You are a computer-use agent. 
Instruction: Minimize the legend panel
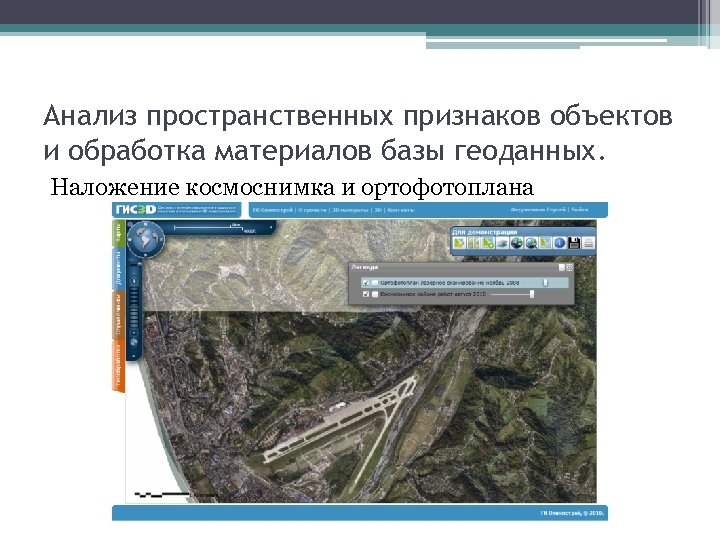coord(561,267)
